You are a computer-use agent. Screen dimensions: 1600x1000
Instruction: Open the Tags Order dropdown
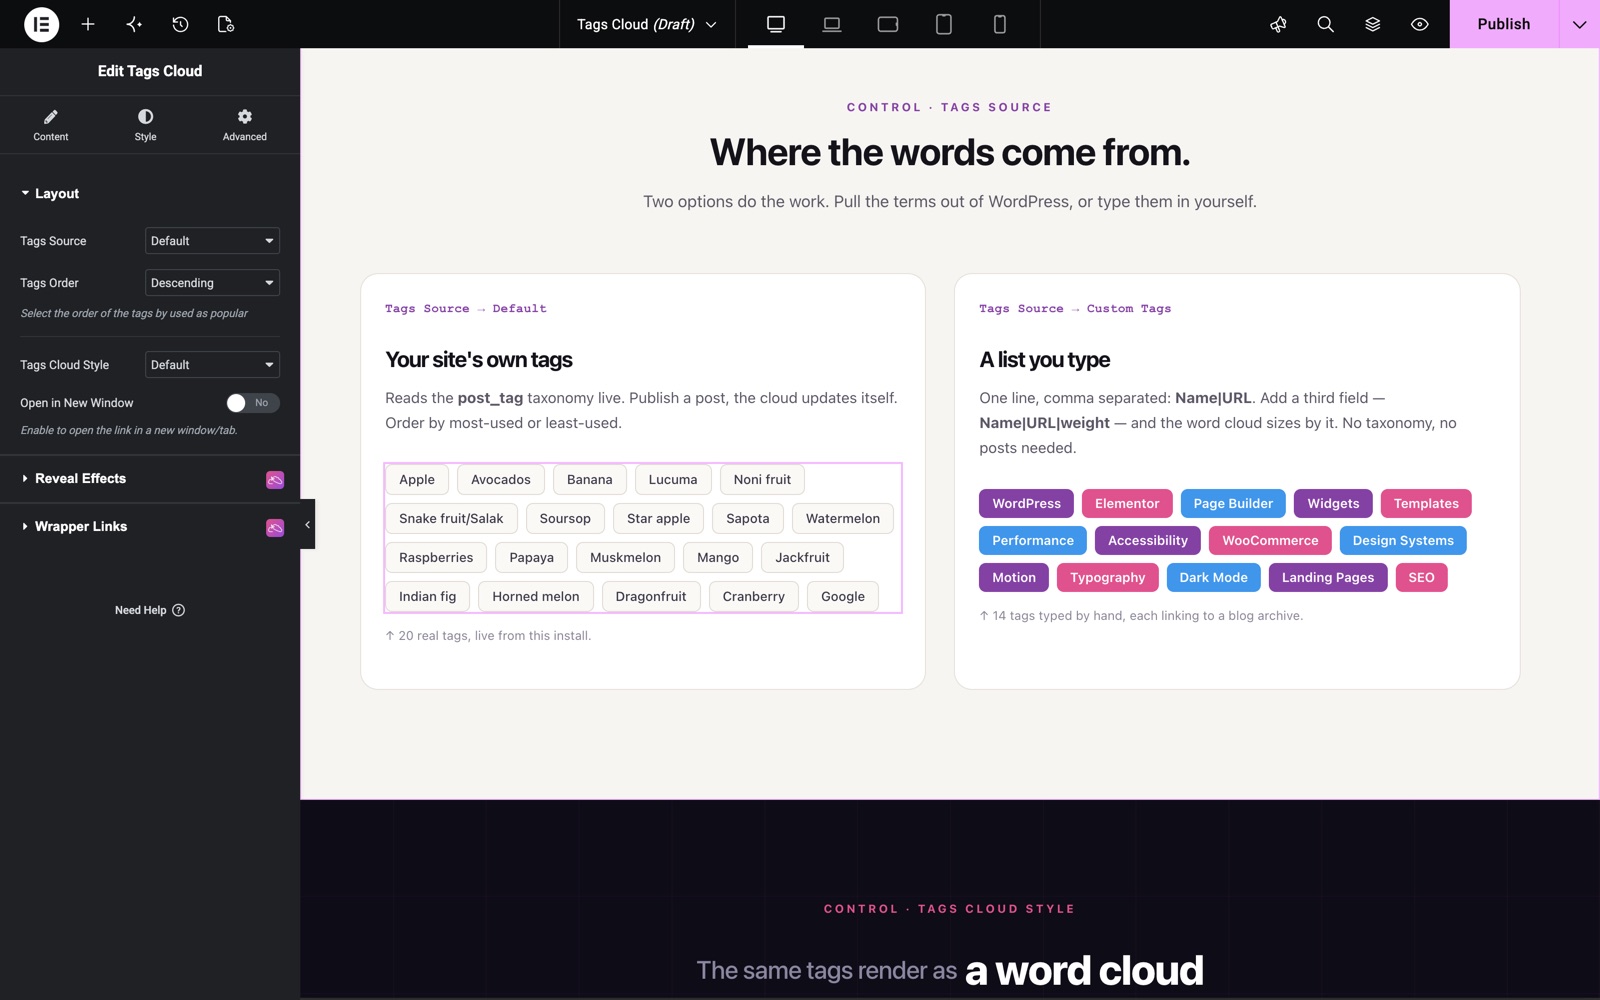pos(212,283)
